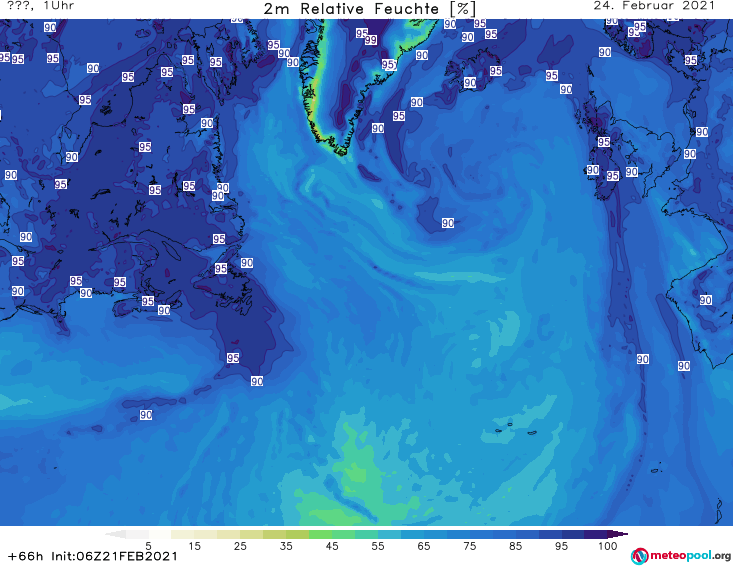Click the '???, 1Uhr' time label
Image resolution: width=733 pixels, height=566 pixels.
[x=41, y=6]
